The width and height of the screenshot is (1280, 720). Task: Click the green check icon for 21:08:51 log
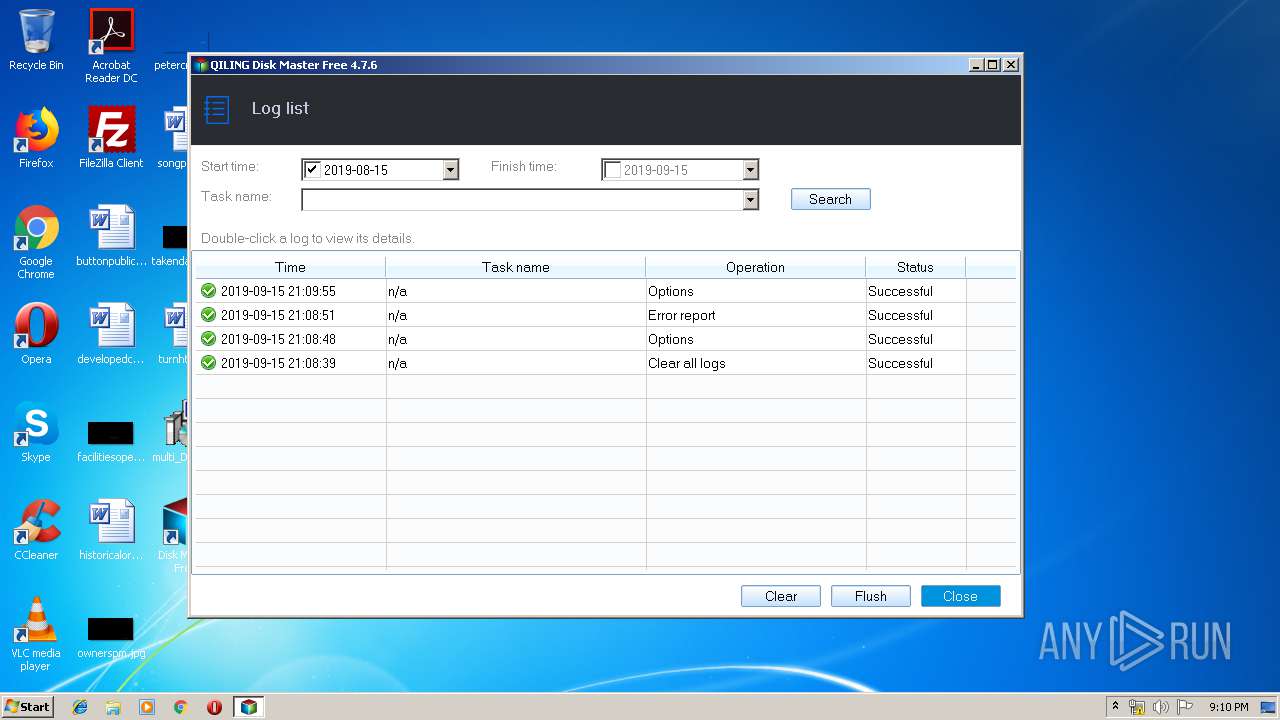[208, 315]
